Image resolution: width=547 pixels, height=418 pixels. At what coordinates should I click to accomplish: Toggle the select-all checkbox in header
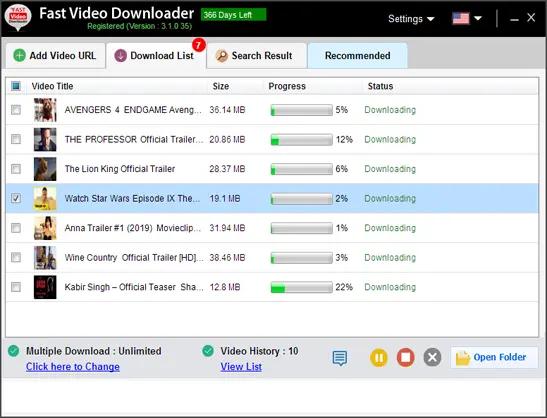[x=16, y=86]
